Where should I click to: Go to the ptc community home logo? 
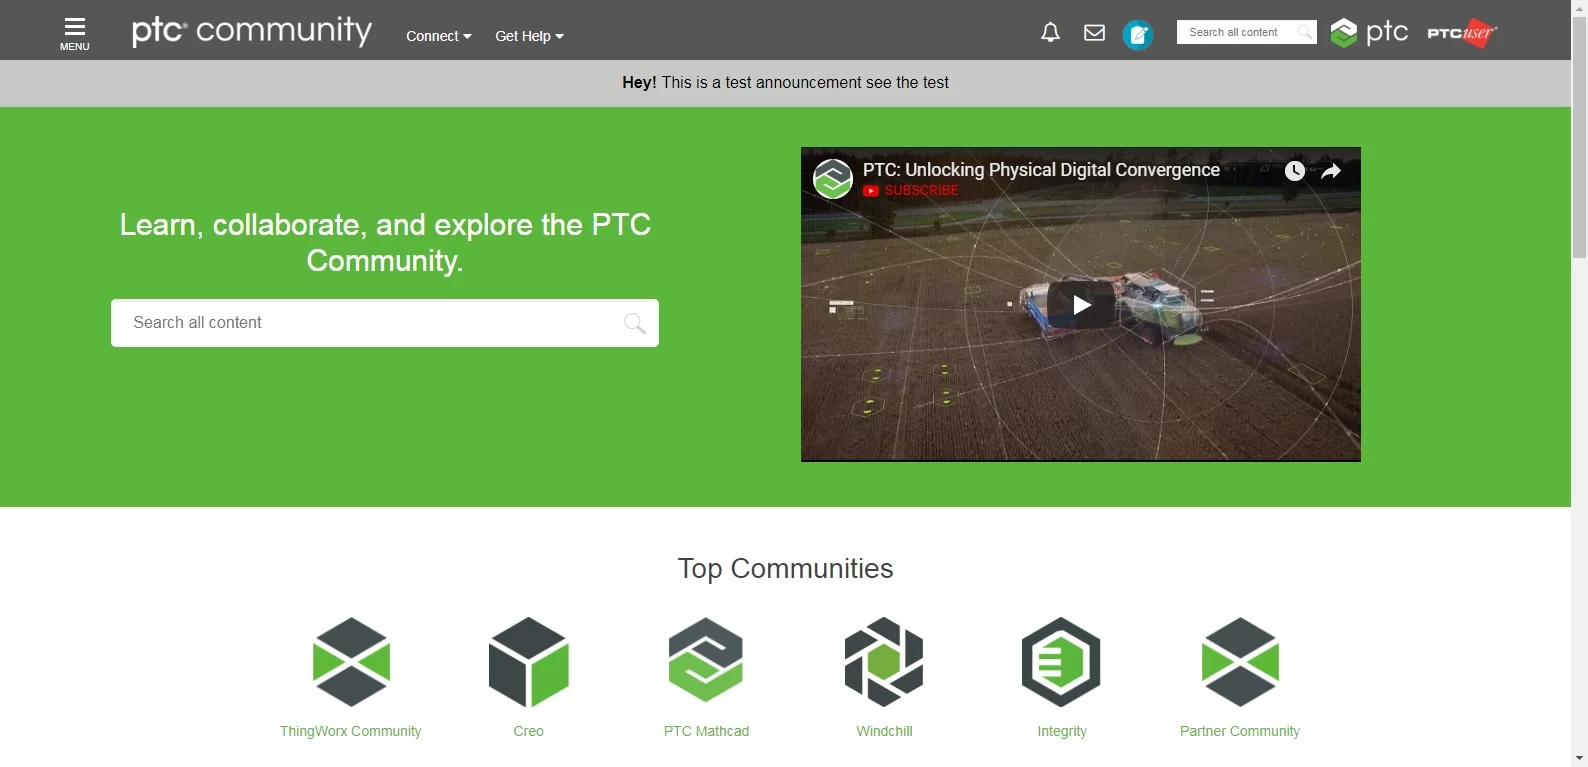click(x=252, y=31)
